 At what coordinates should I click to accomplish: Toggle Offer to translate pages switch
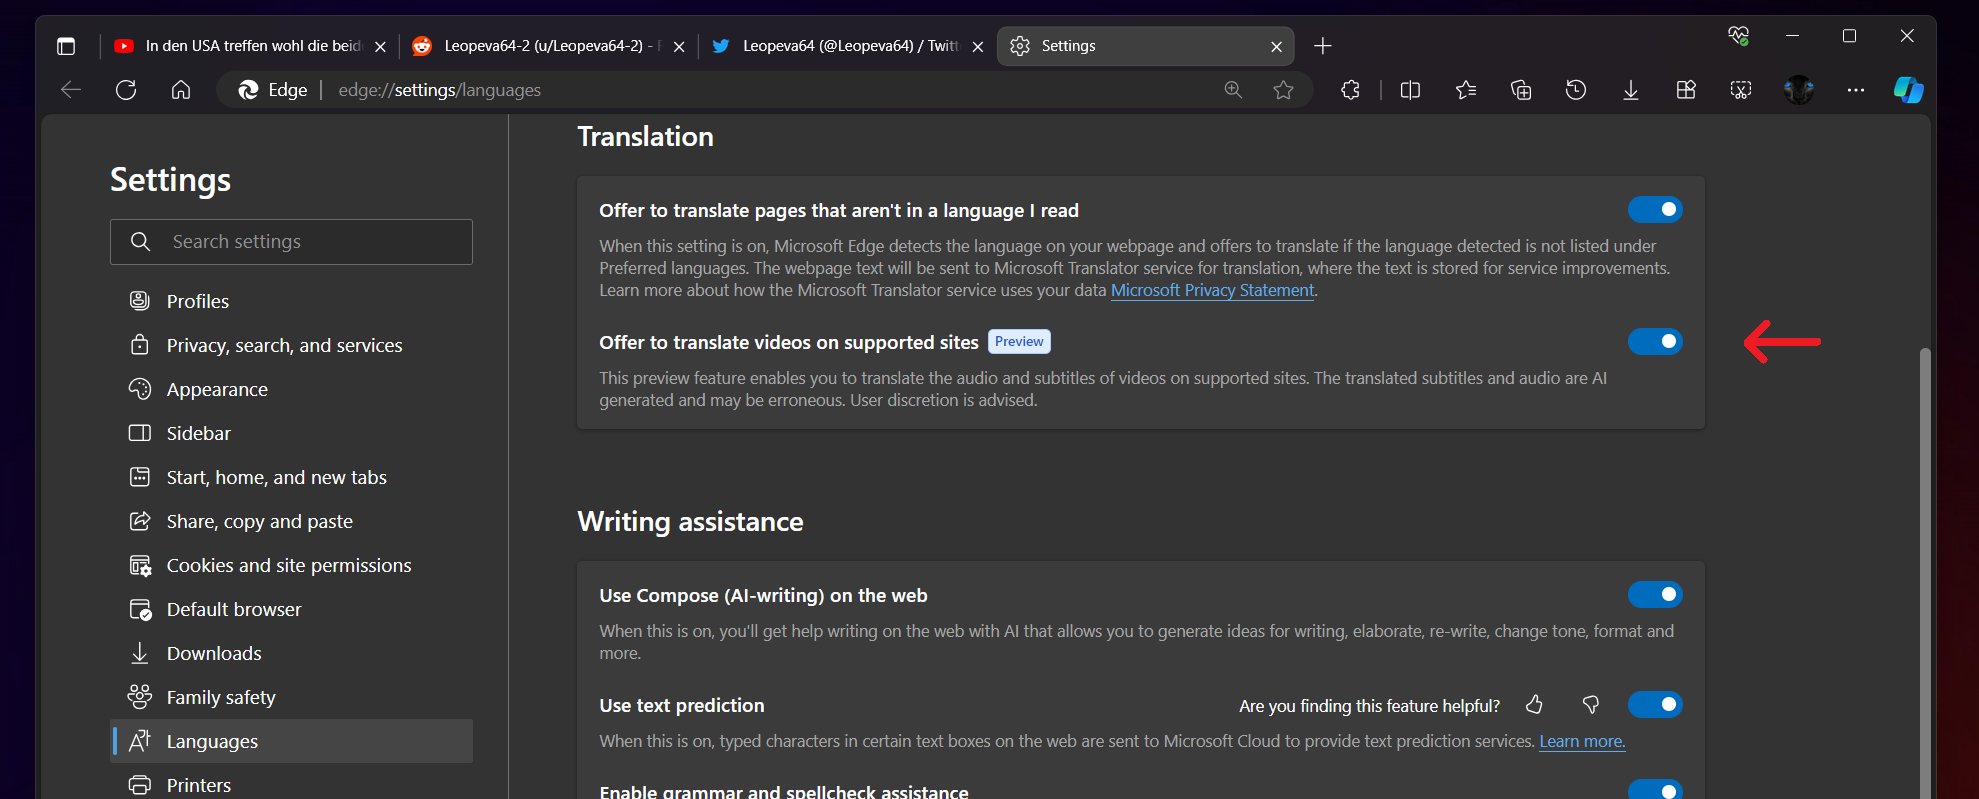pyautogui.click(x=1655, y=210)
